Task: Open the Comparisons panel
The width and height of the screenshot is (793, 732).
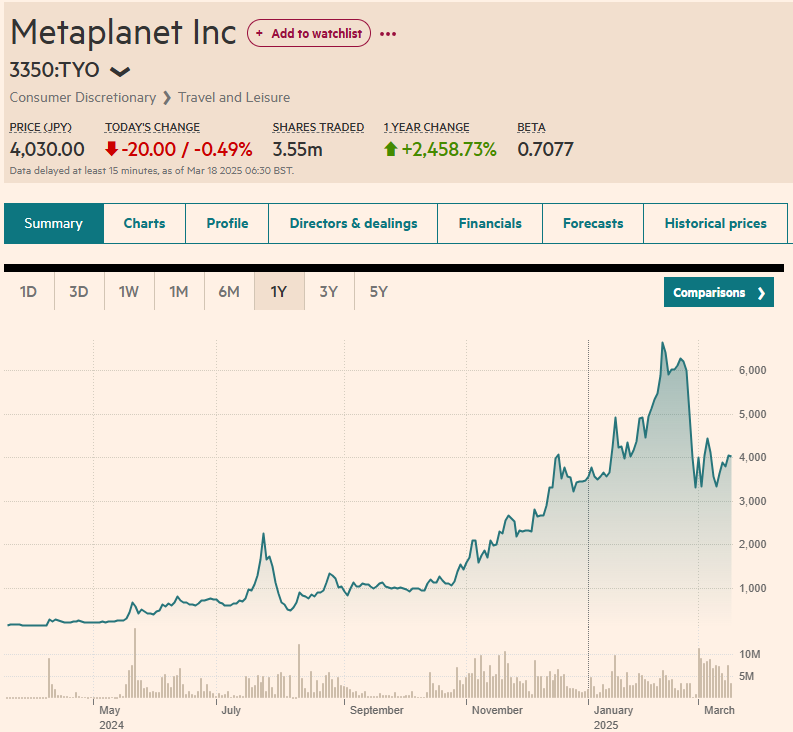Action: click(x=718, y=293)
